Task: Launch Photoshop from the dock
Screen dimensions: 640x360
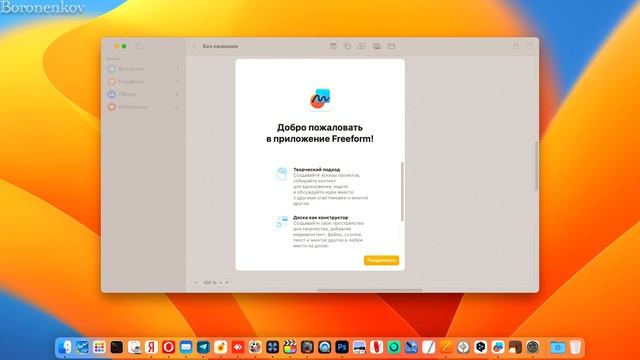Action: pos(342,347)
